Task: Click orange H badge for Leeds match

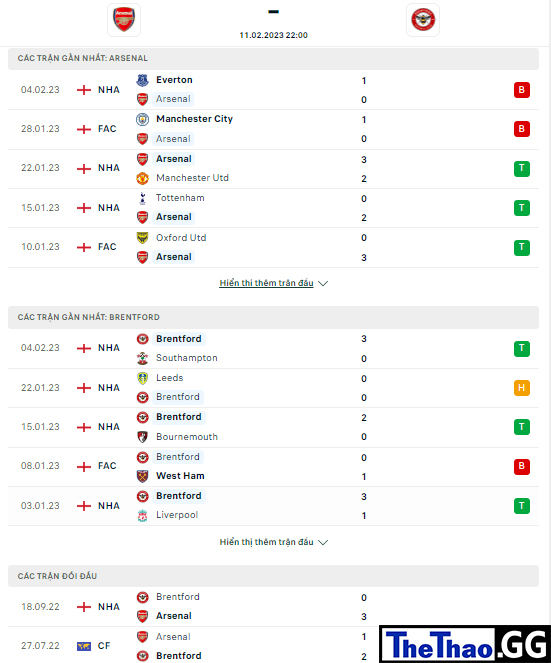Action: point(521,388)
